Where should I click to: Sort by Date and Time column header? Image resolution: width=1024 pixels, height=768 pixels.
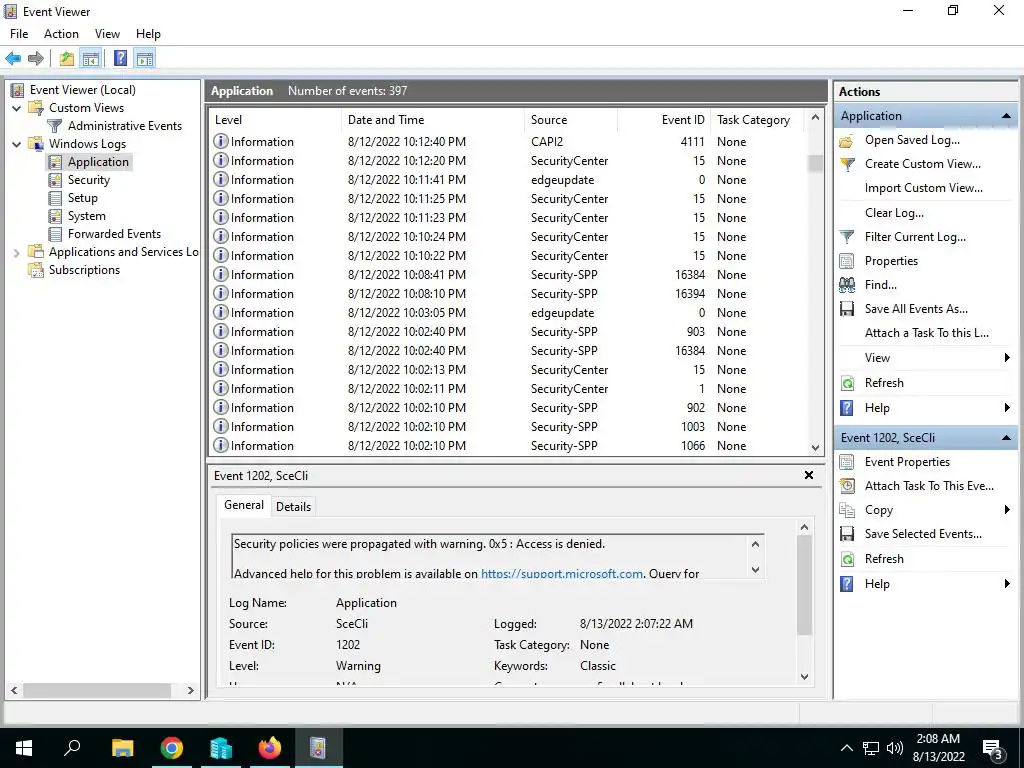(x=432, y=120)
